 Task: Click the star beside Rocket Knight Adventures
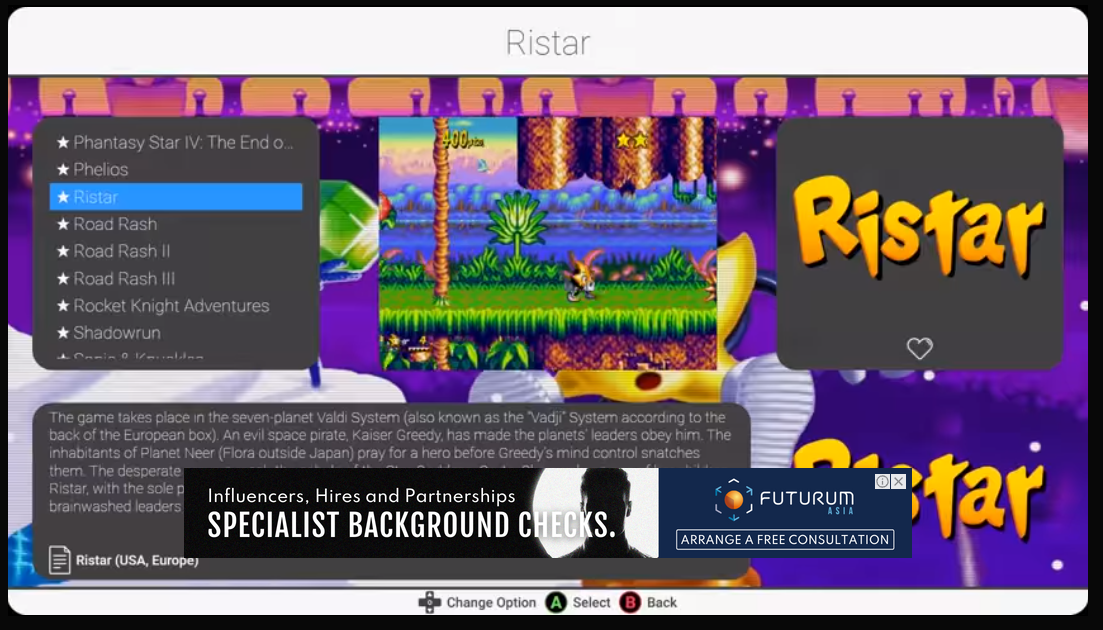point(63,306)
